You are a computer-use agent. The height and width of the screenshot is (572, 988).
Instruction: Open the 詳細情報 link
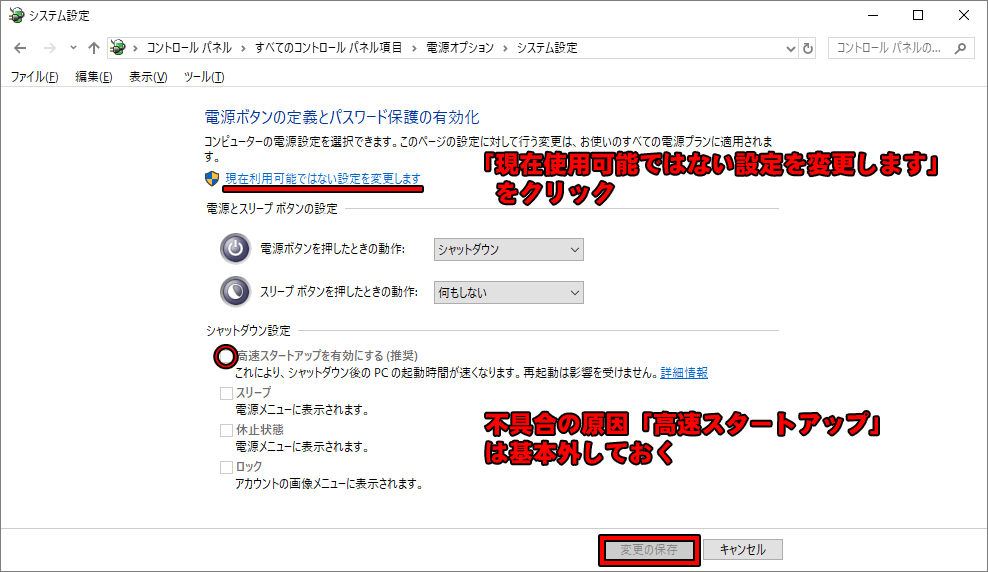coord(684,373)
